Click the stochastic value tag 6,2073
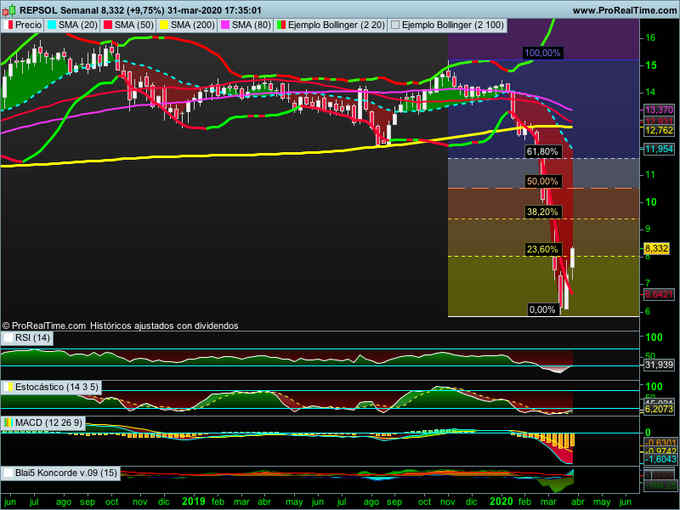Viewport: 680px width, 510px height. (x=659, y=409)
